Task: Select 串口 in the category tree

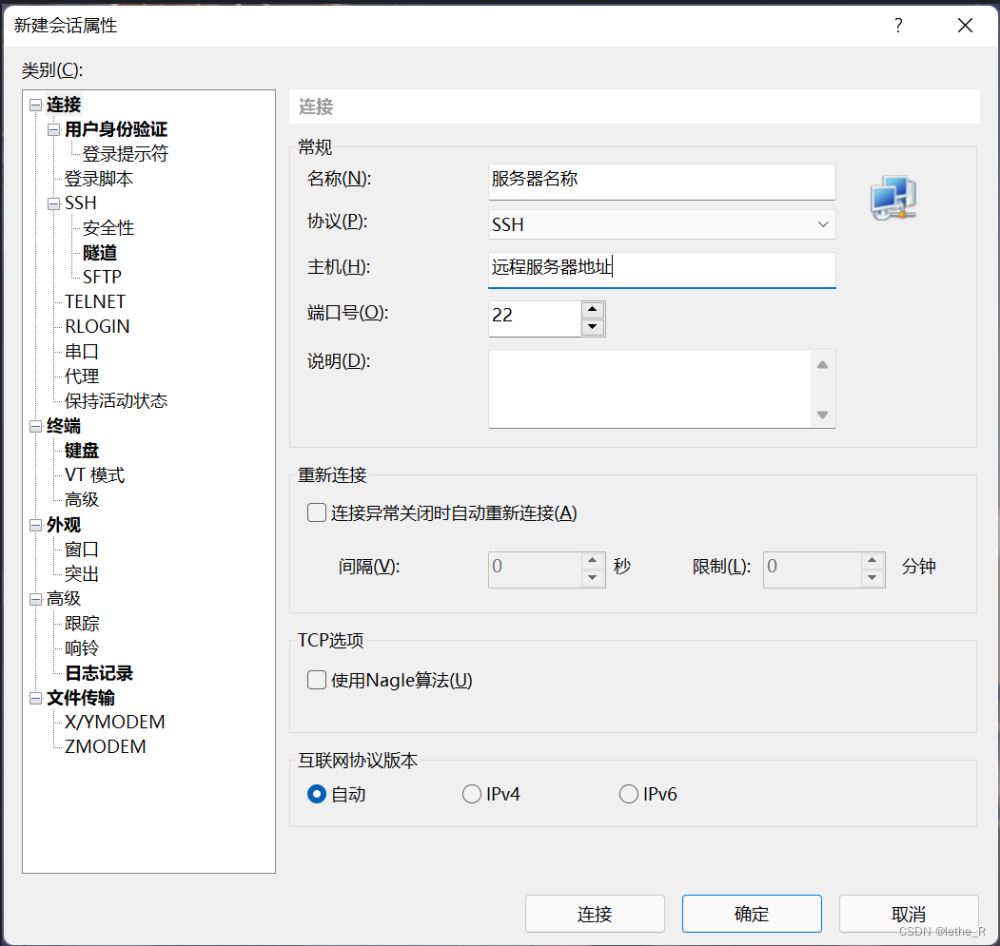Action: (x=82, y=351)
